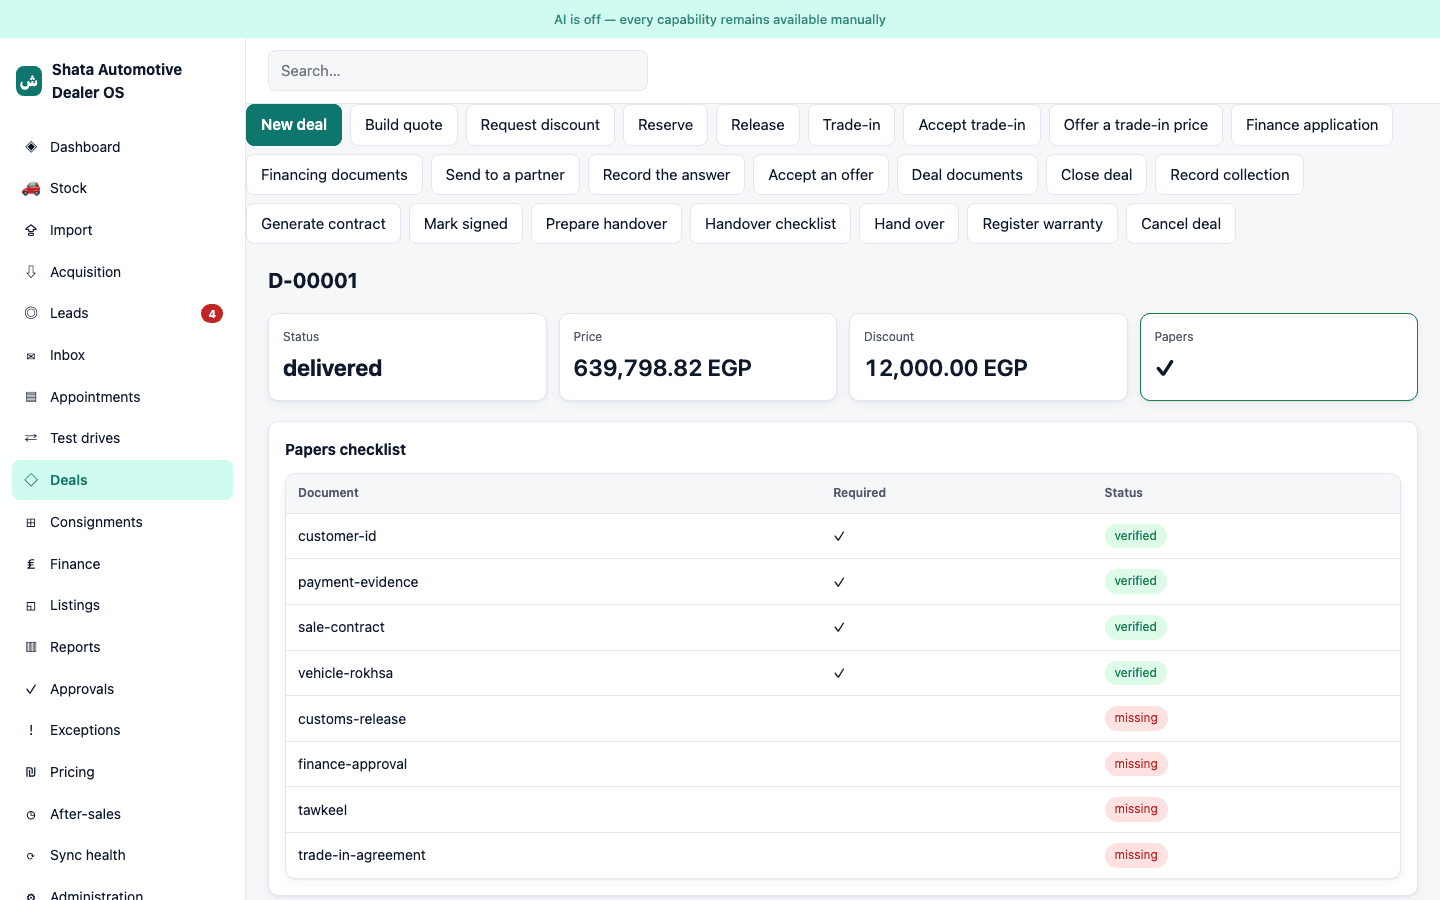Click the vehicle-rokhsa document name
This screenshot has height=900, width=1440.
click(345, 673)
